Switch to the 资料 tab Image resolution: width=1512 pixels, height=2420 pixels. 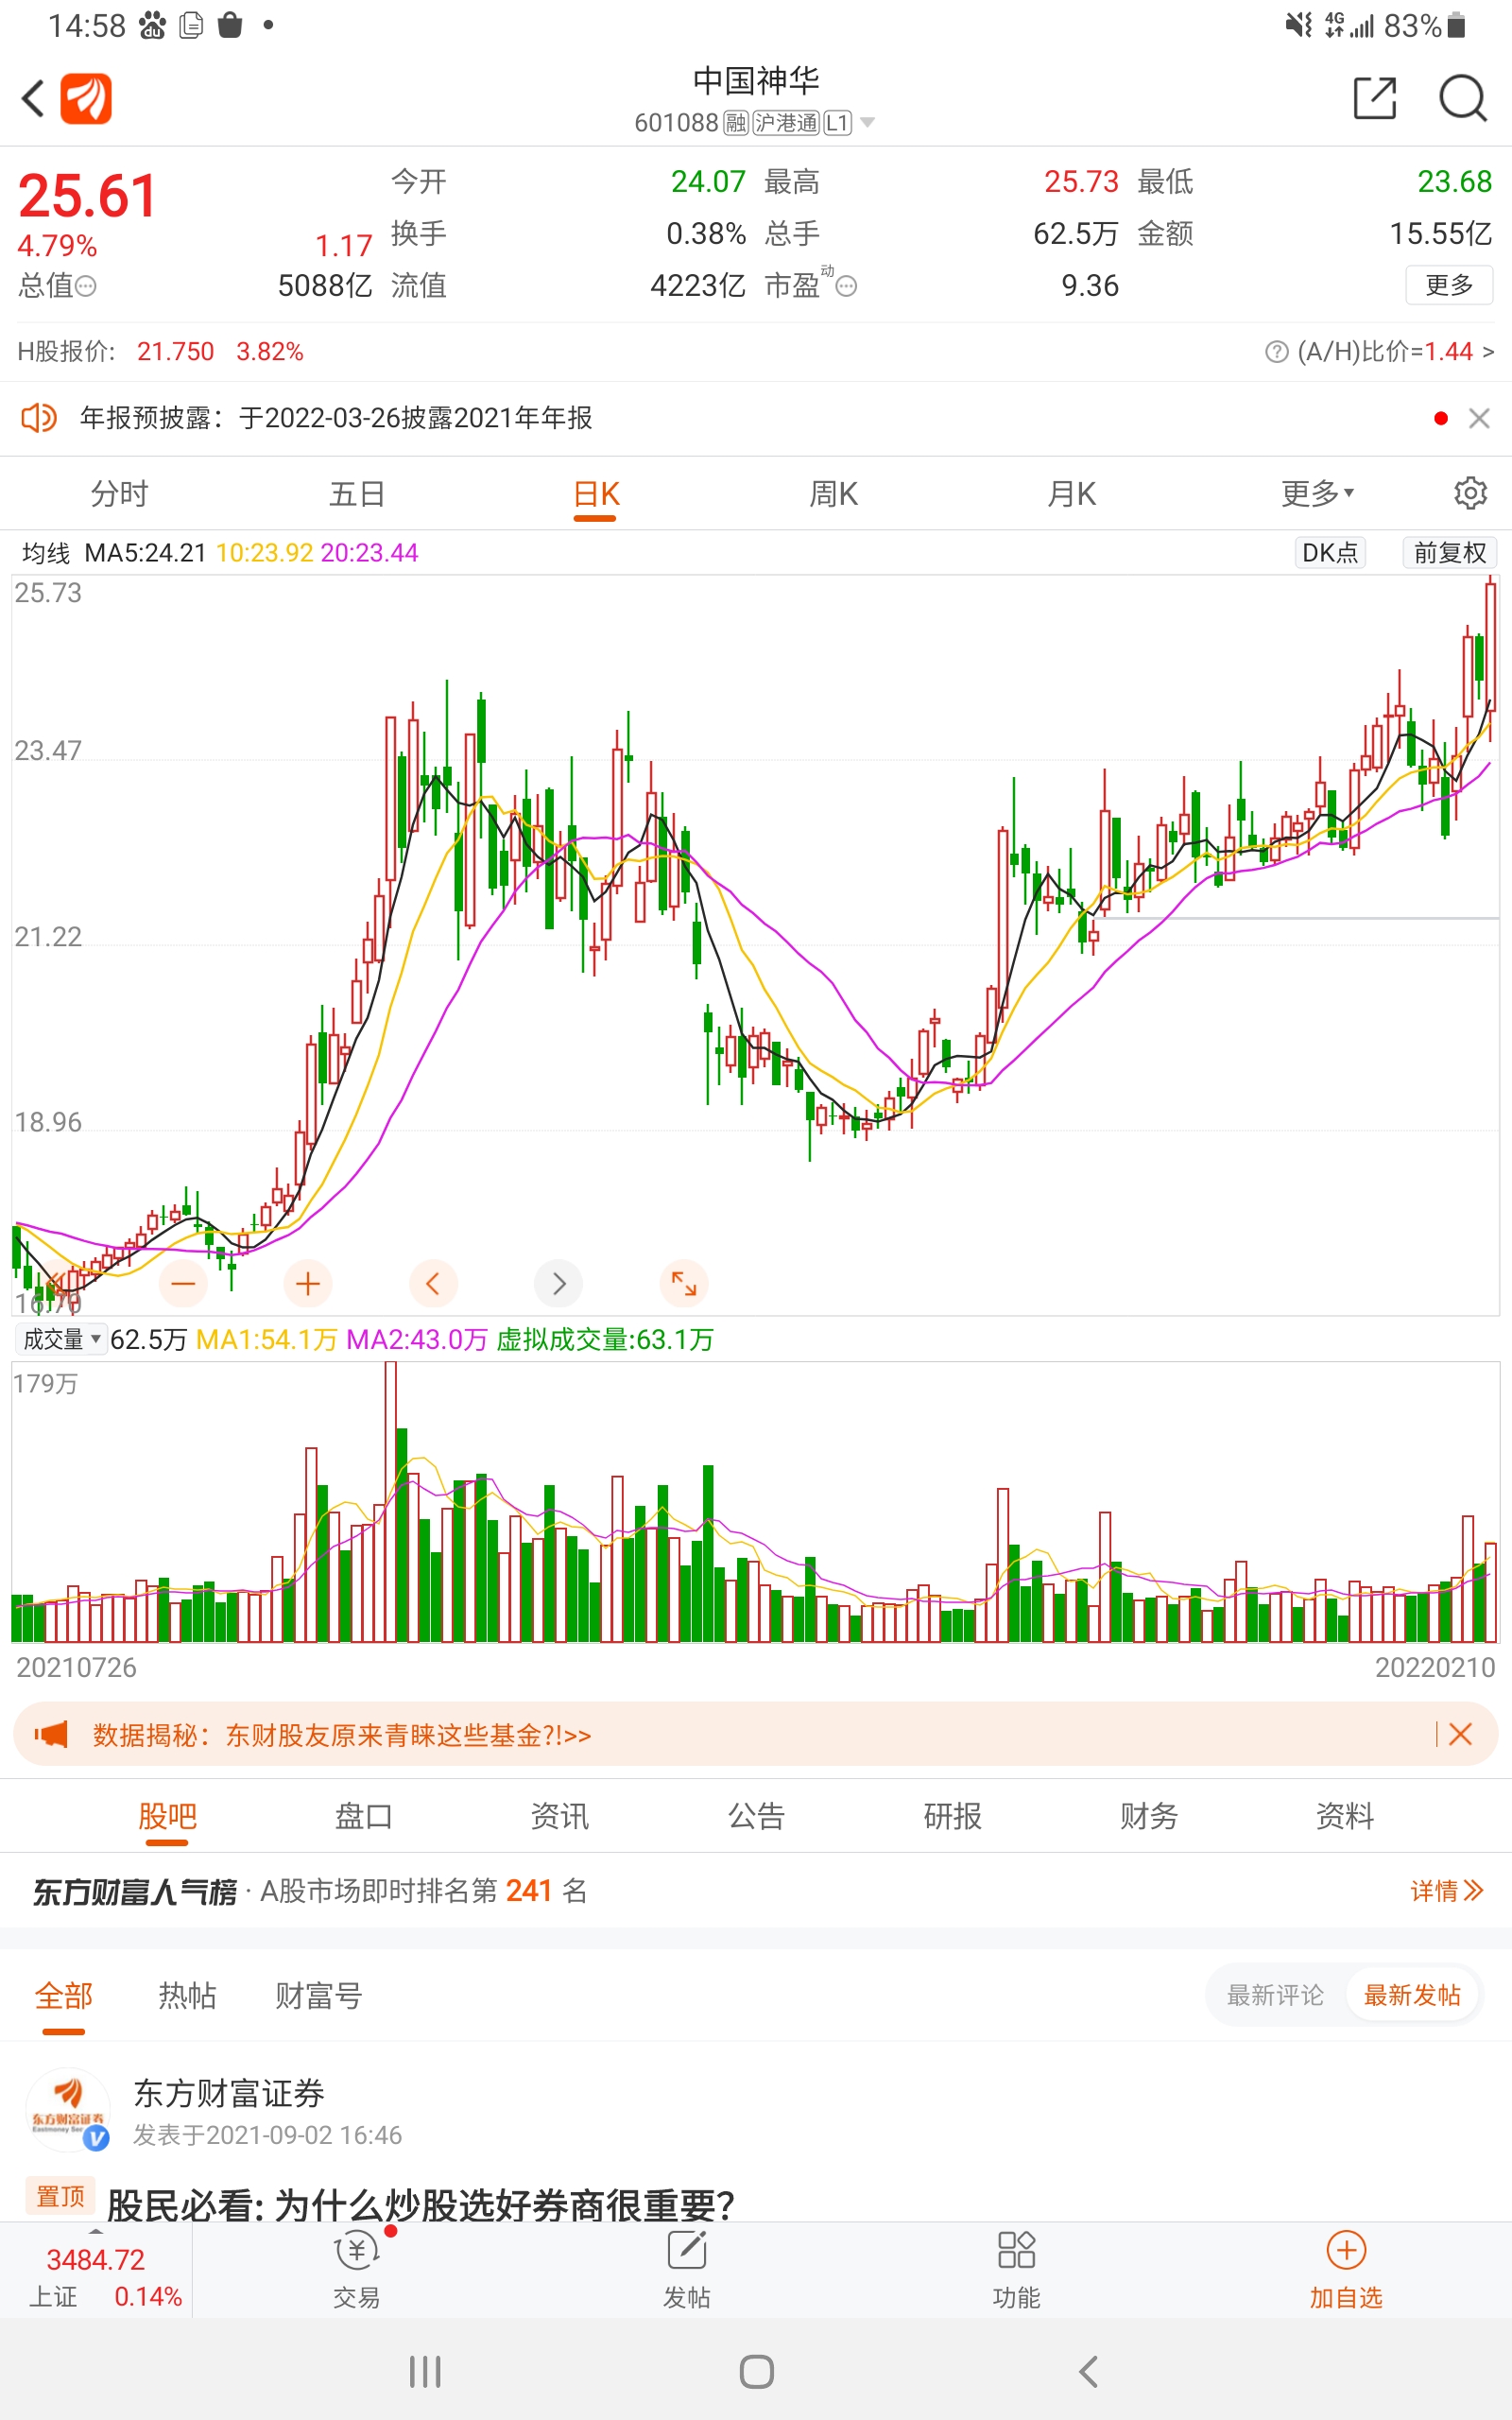(1345, 1816)
